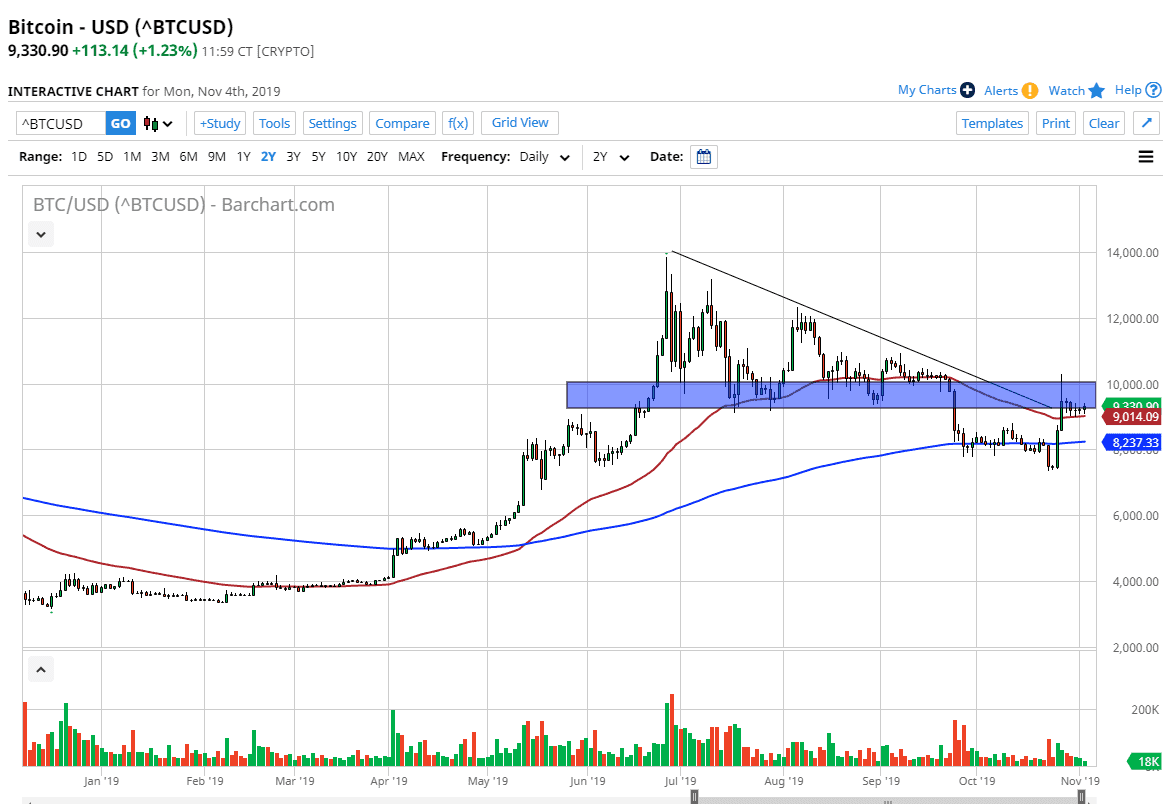Open the chart type candlestick icon
1167x804 pixels.
pyautogui.click(x=149, y=123)
